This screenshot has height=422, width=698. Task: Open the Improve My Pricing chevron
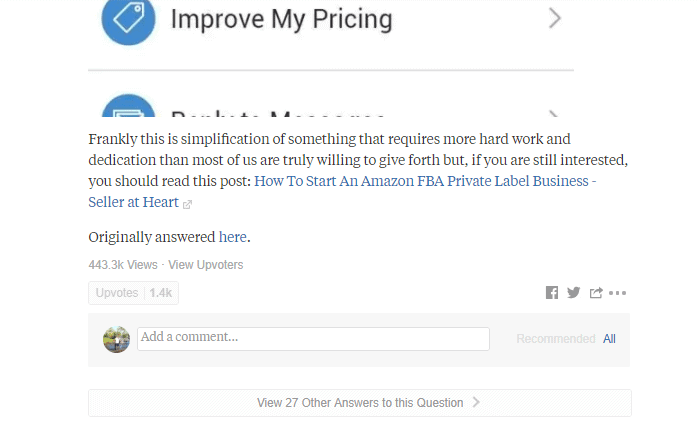point(554,18)
